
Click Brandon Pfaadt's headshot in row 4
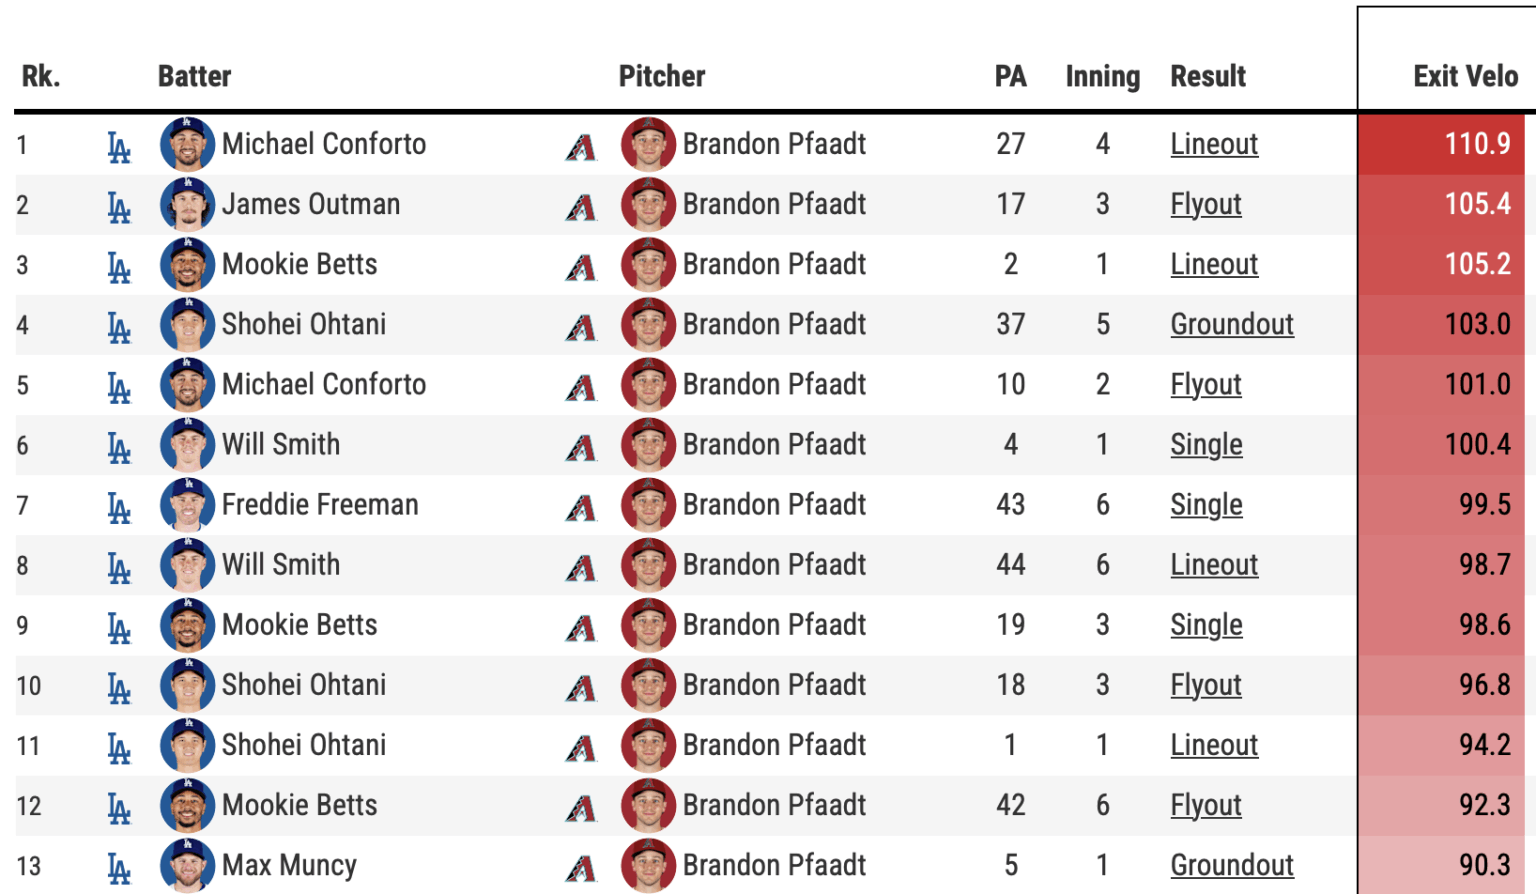tap(648, 325)
